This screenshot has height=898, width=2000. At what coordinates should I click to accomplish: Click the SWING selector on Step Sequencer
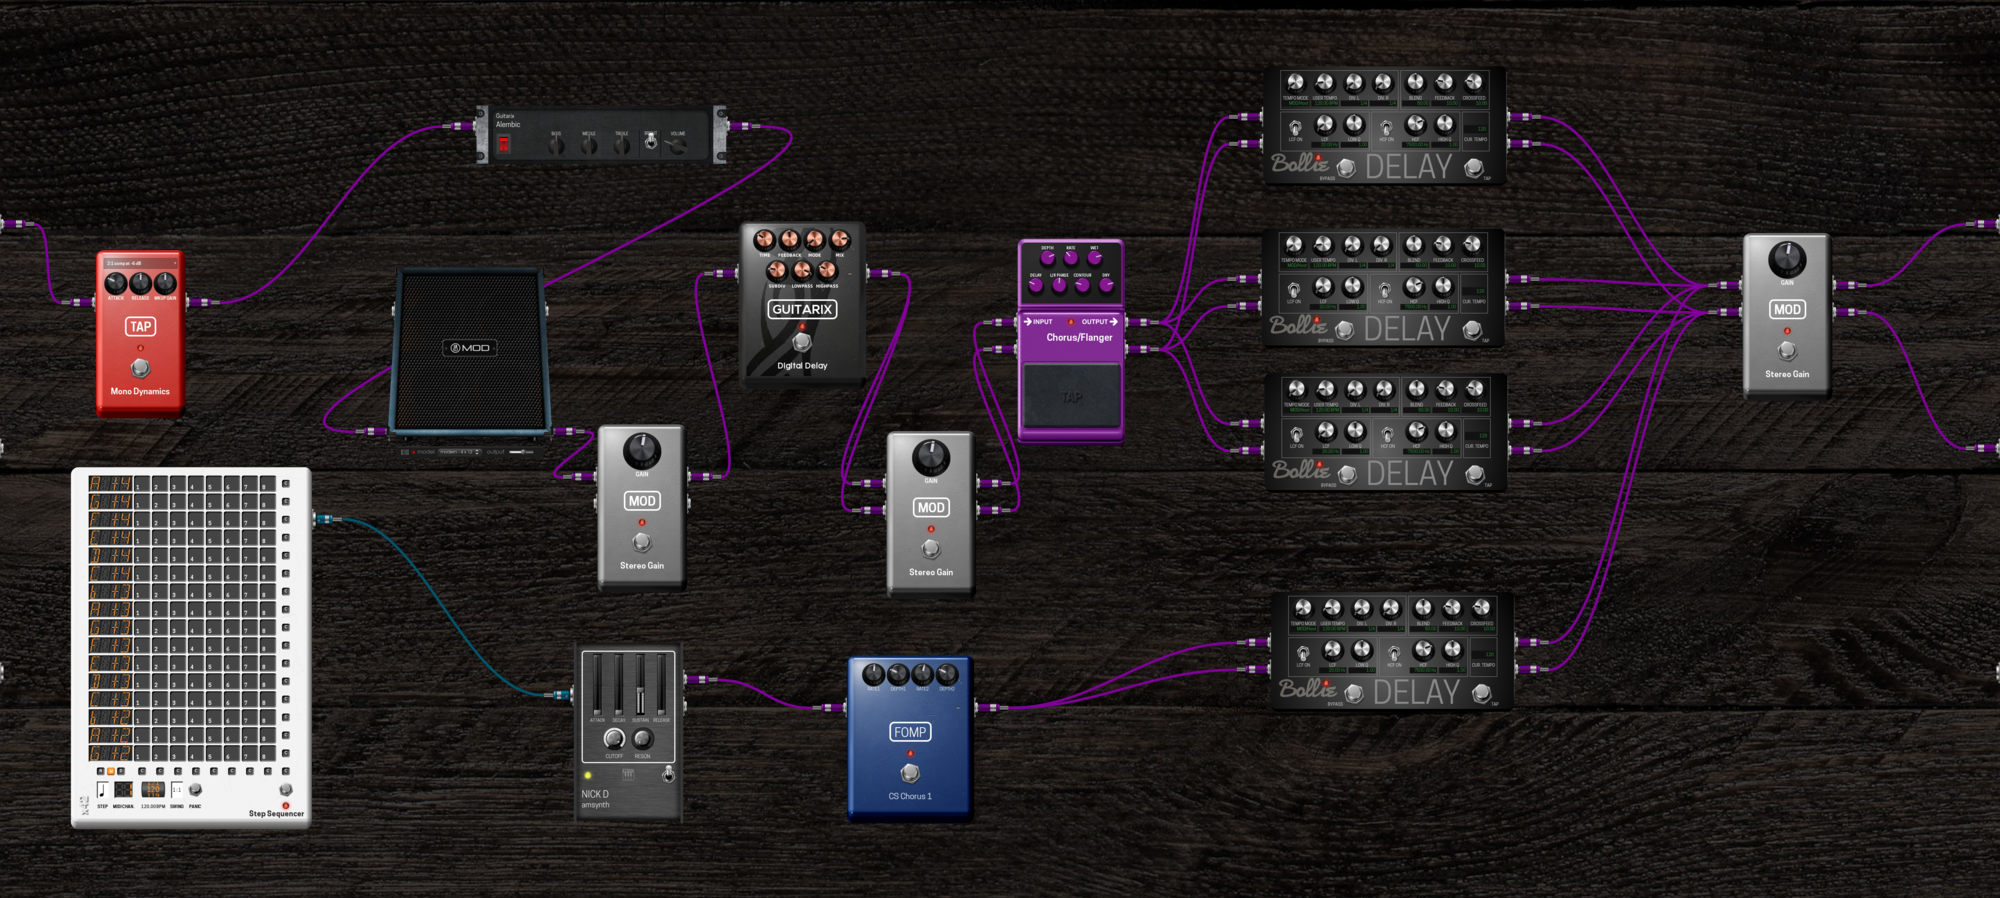pos(177,790)
